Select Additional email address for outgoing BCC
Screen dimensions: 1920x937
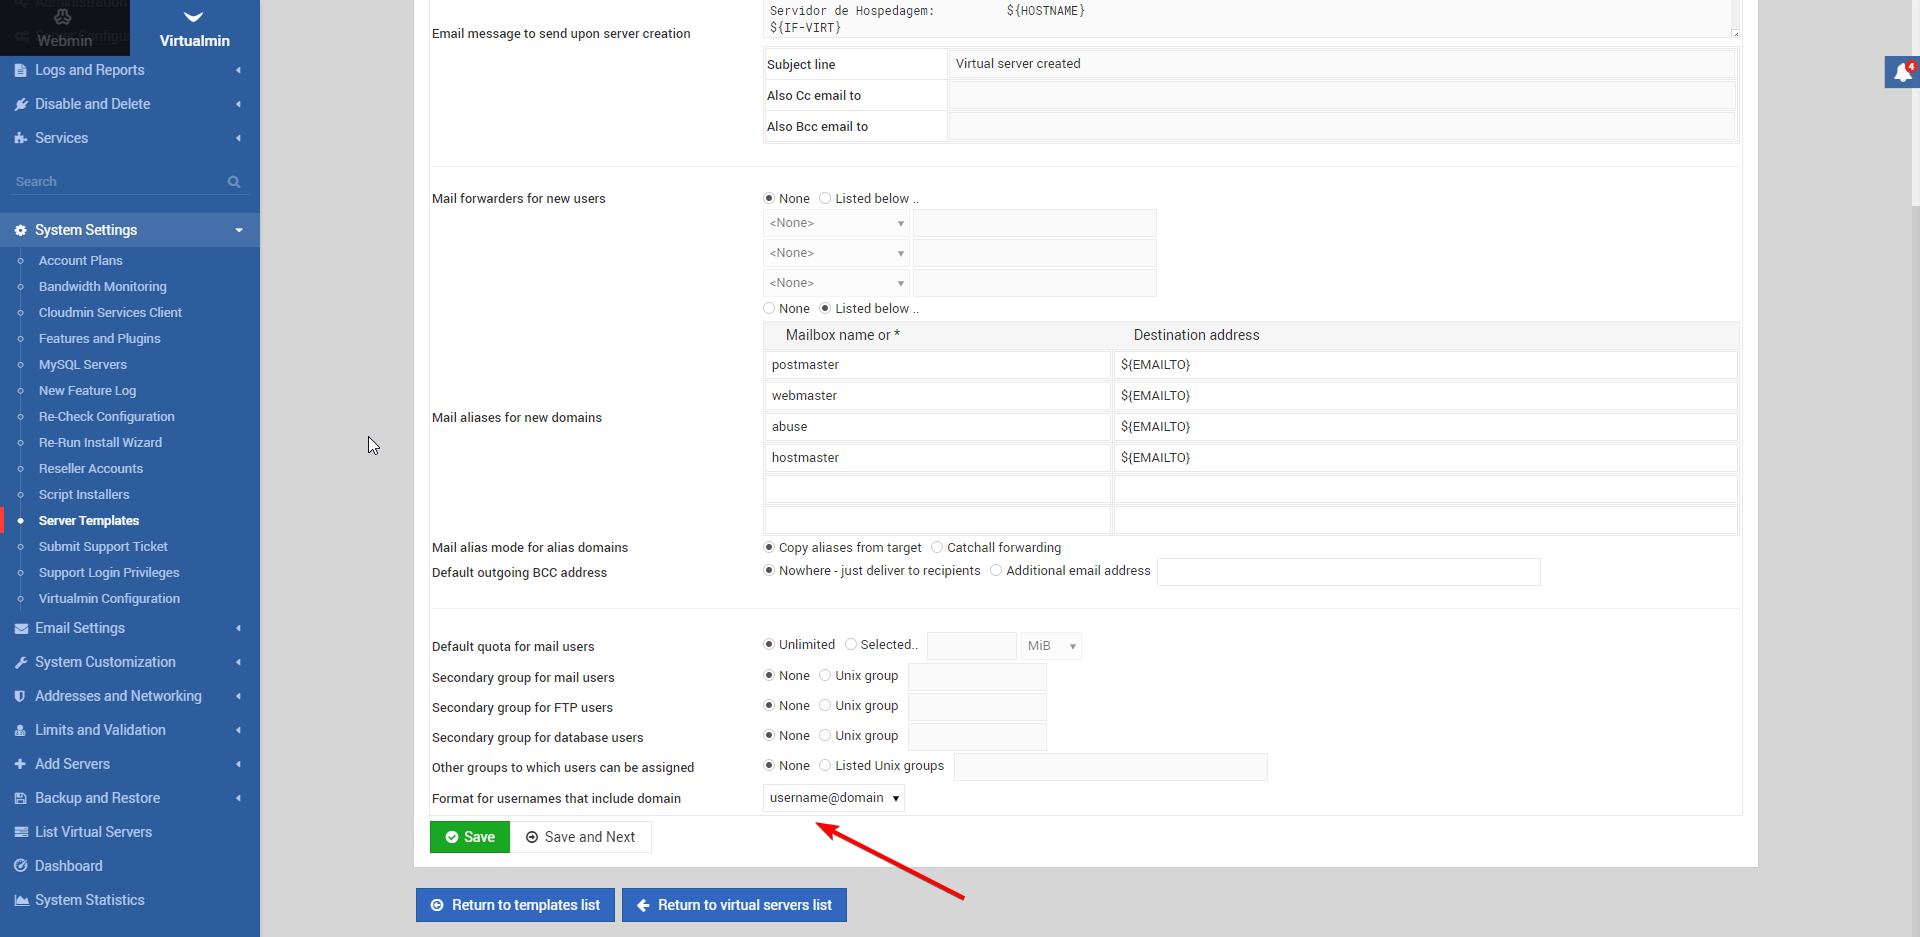(996, 570)
